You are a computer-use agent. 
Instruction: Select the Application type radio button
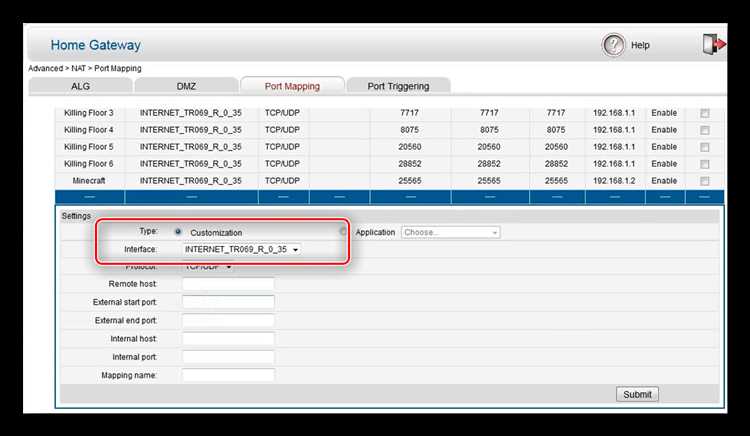[x=343, y=232]
